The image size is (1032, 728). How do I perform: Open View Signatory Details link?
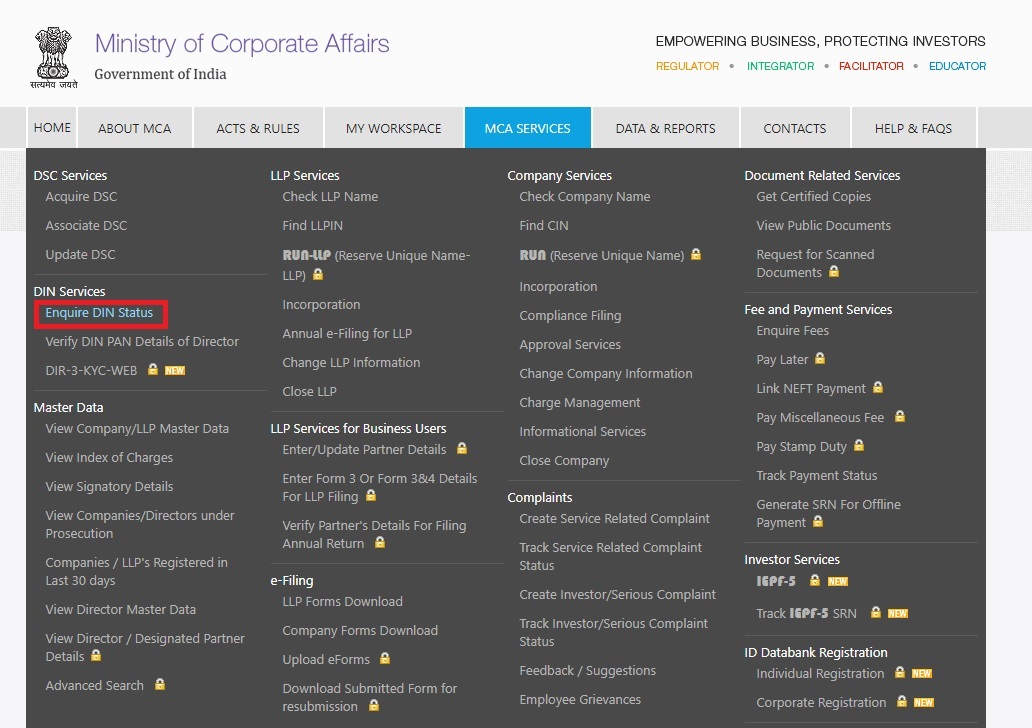point(109,486)
